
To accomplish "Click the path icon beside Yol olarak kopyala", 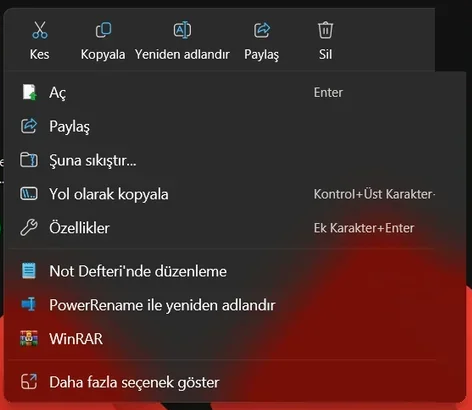I will point(29,194).
